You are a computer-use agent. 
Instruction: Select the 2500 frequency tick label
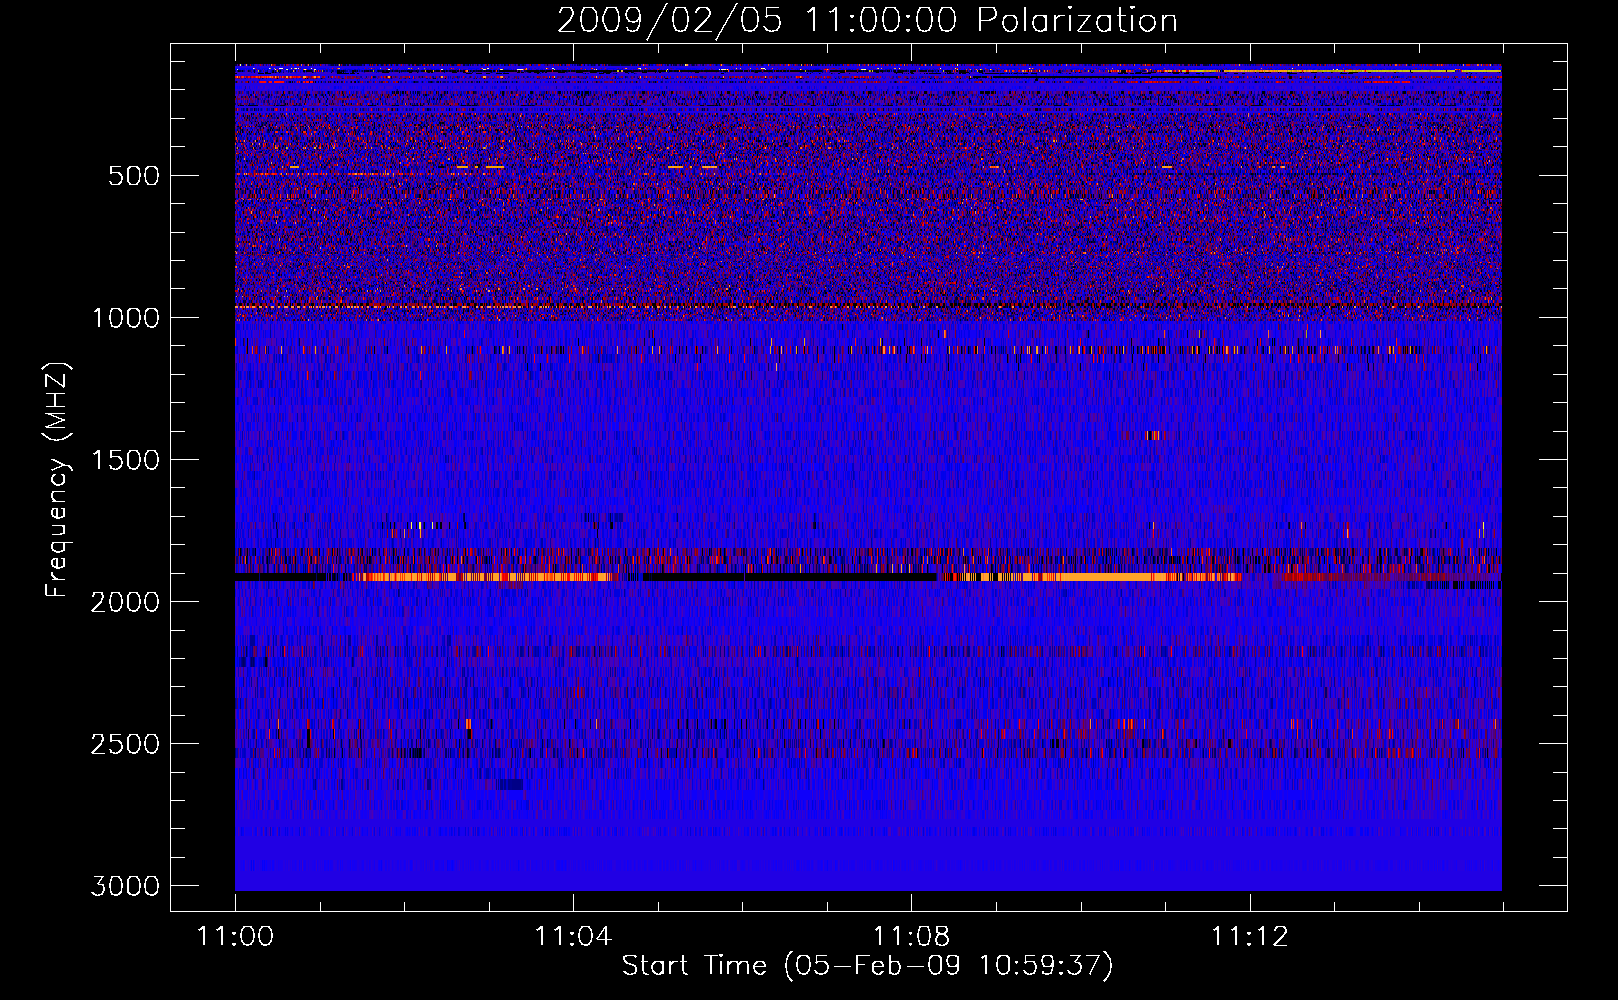[x=125, y=744]
